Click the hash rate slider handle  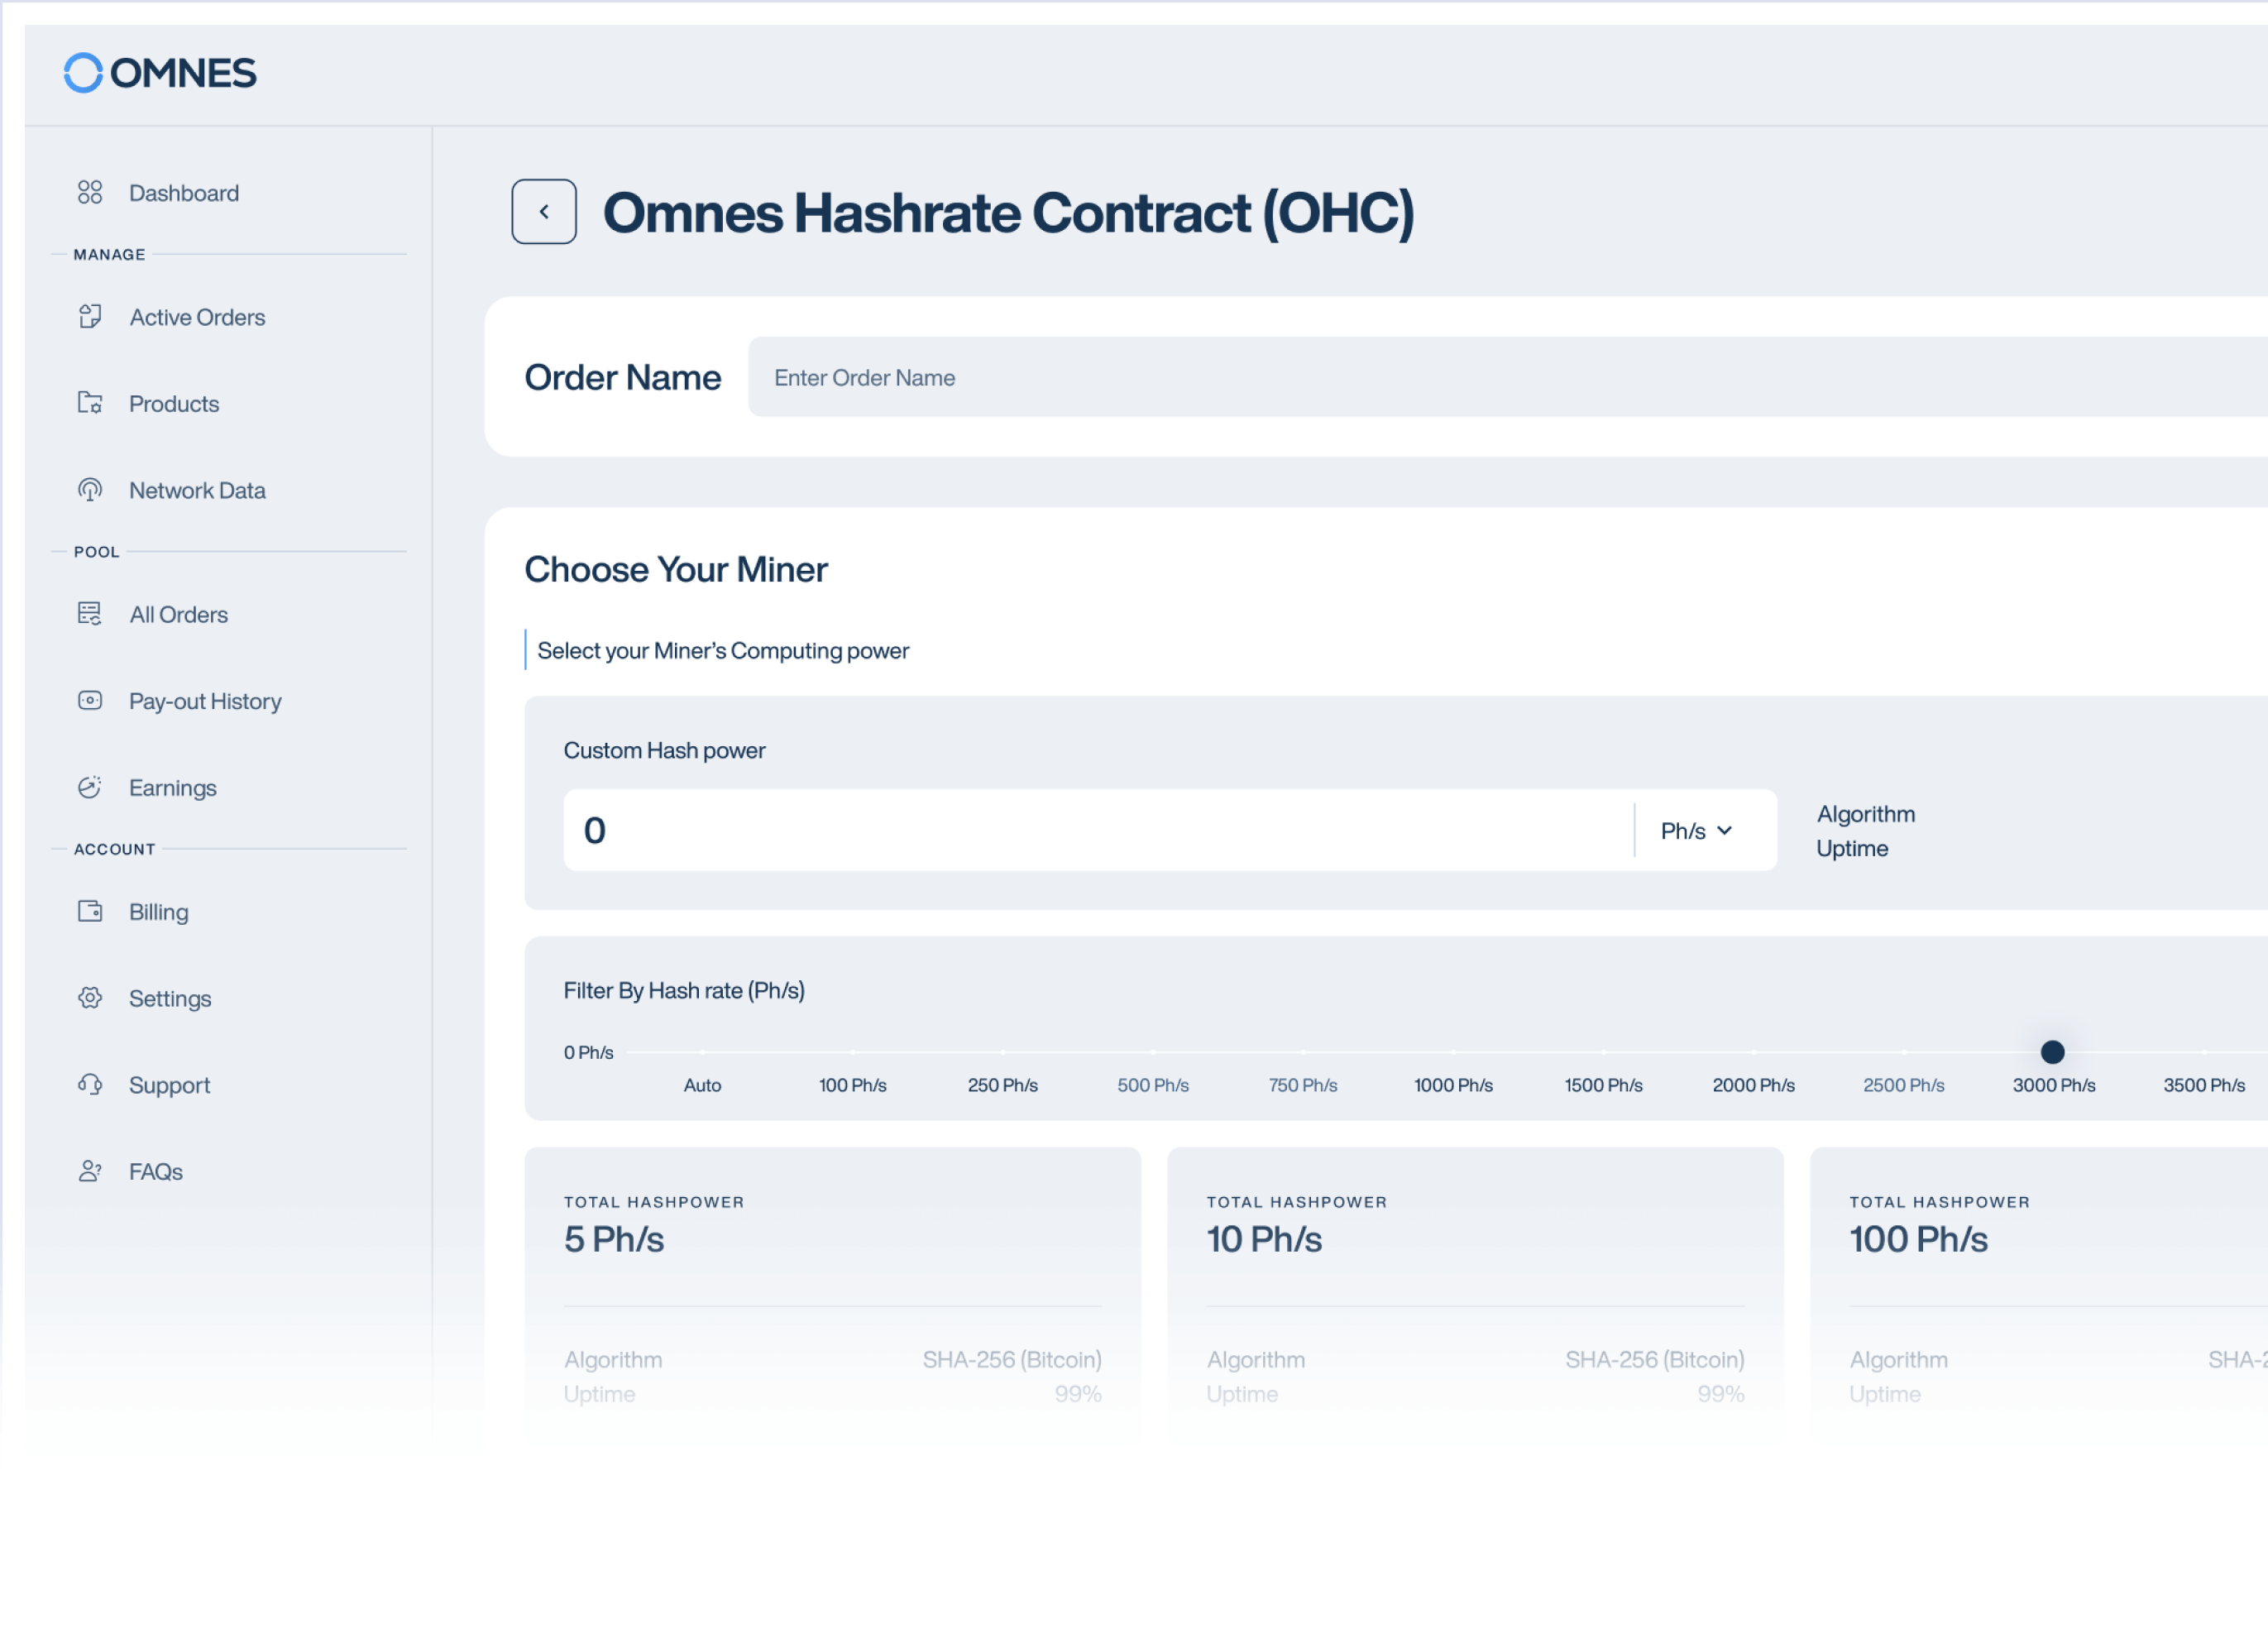tap(2052, 1052)
